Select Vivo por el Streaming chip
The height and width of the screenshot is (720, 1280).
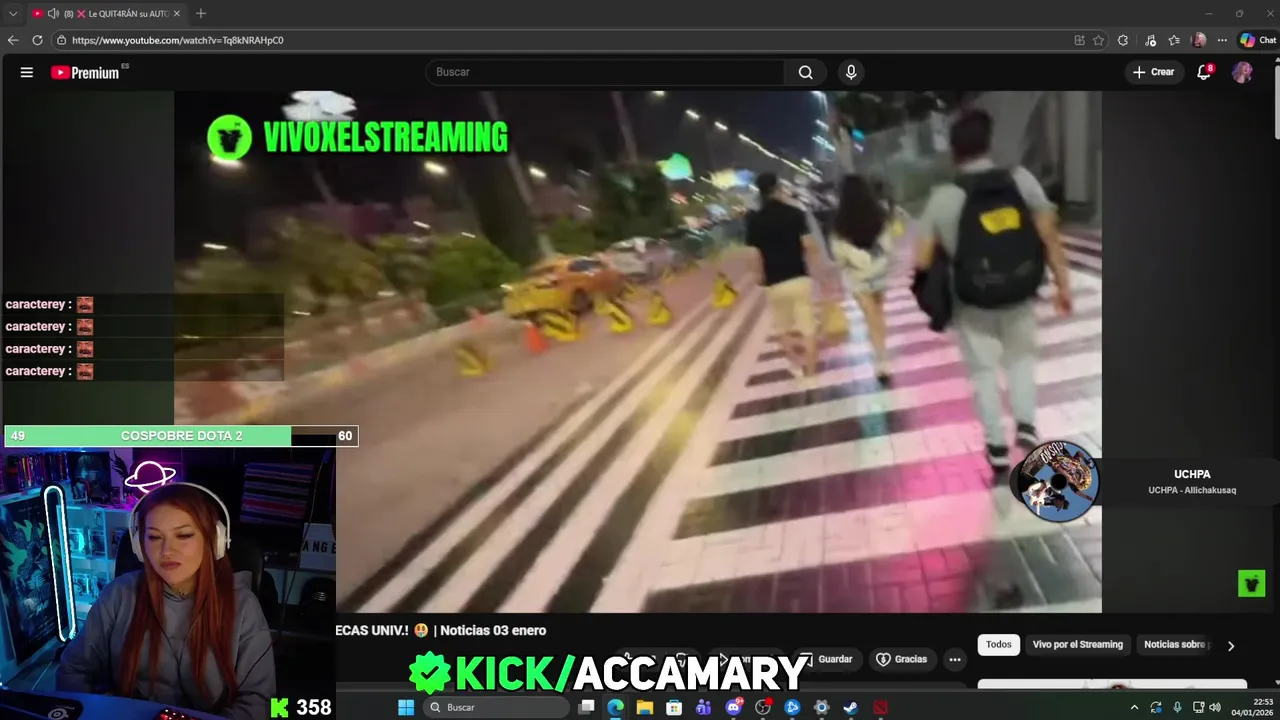tap(1077, 645)
